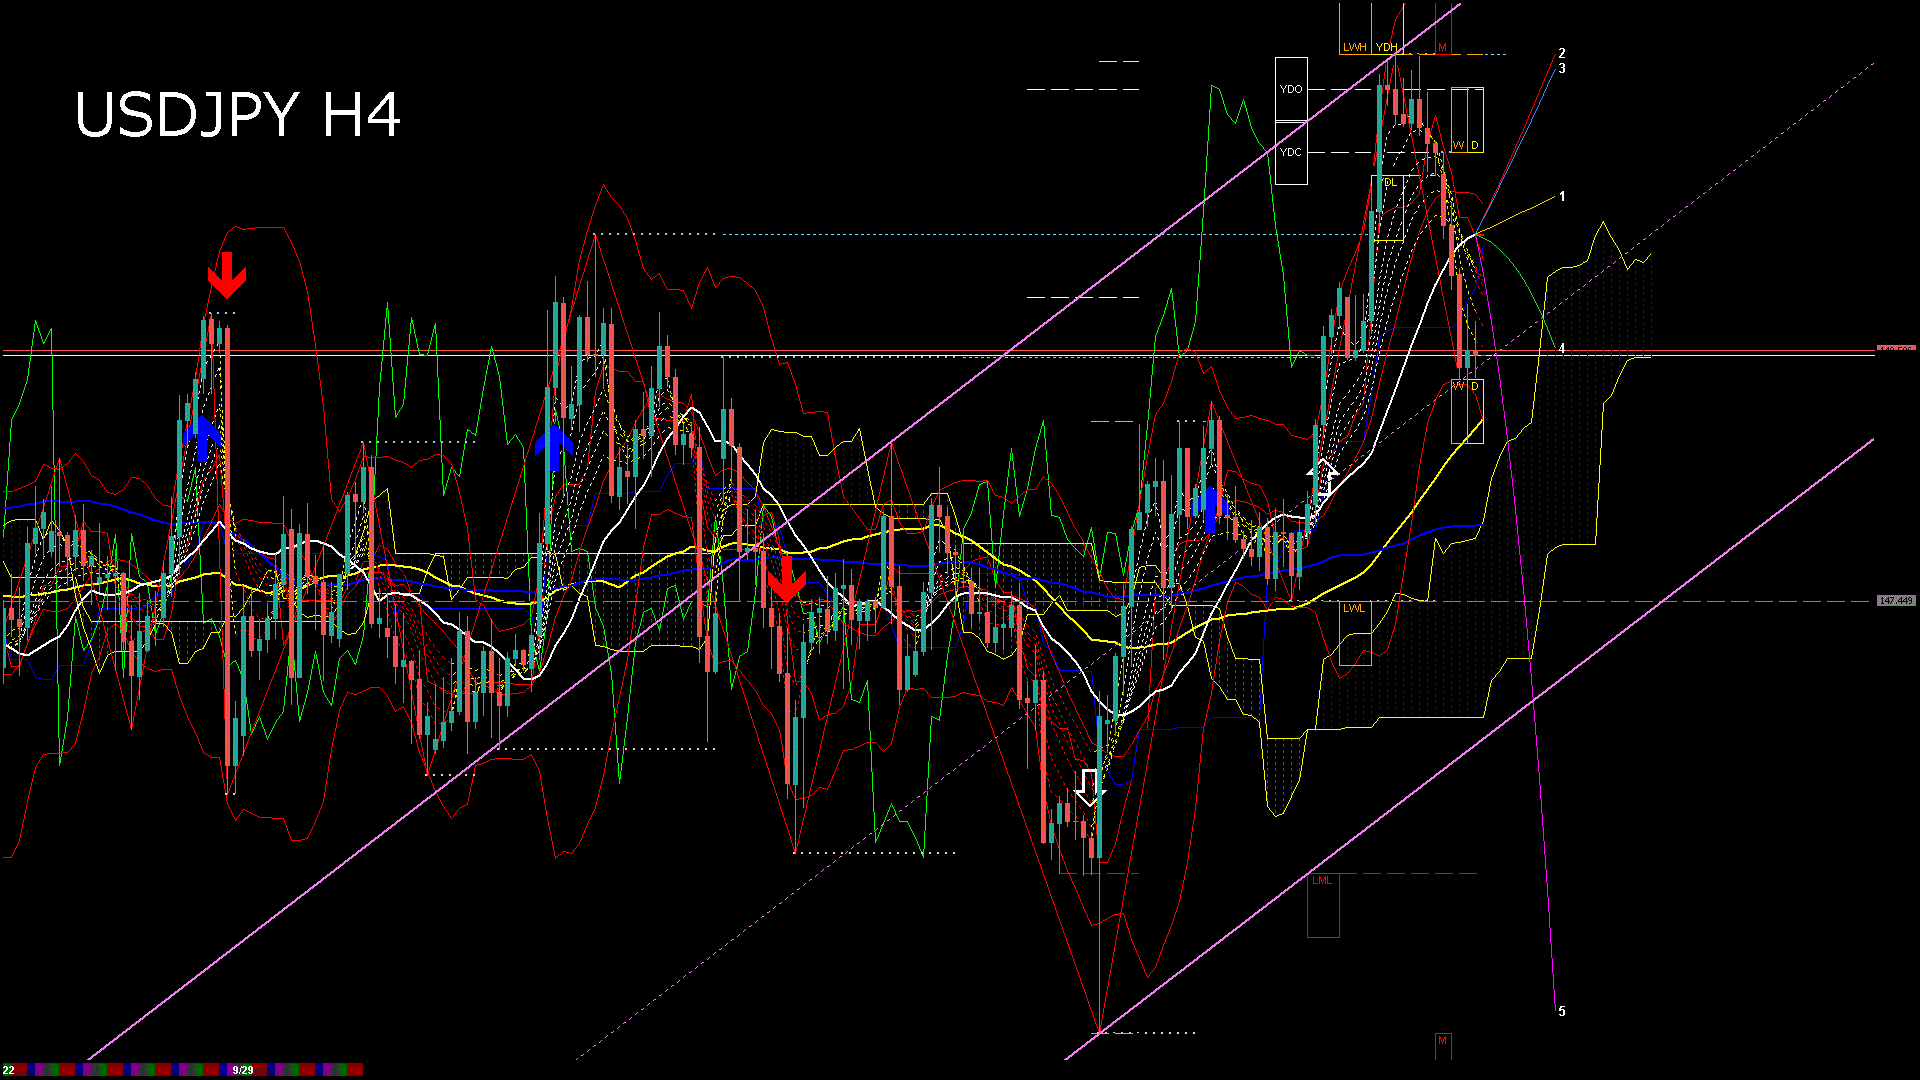Click the red down arrow at the first peak
1920x1080 pixels.
coord(227,275)
